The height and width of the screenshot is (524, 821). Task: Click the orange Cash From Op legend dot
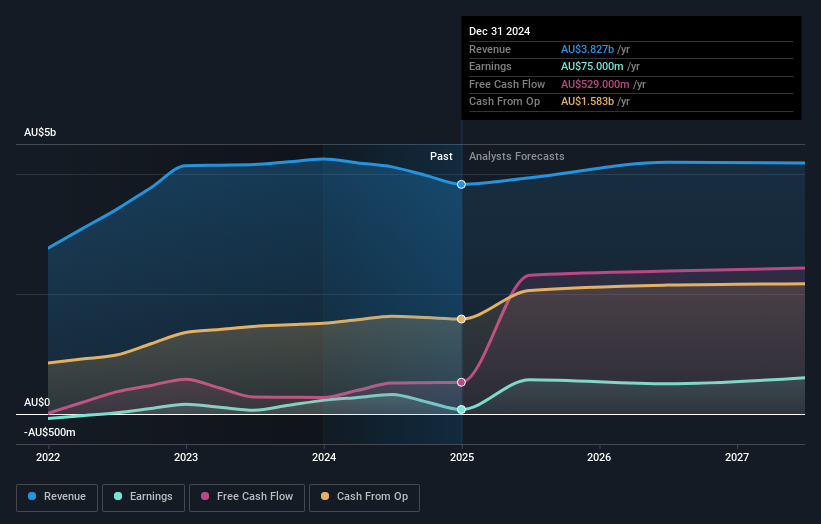[x=325, y=496]
